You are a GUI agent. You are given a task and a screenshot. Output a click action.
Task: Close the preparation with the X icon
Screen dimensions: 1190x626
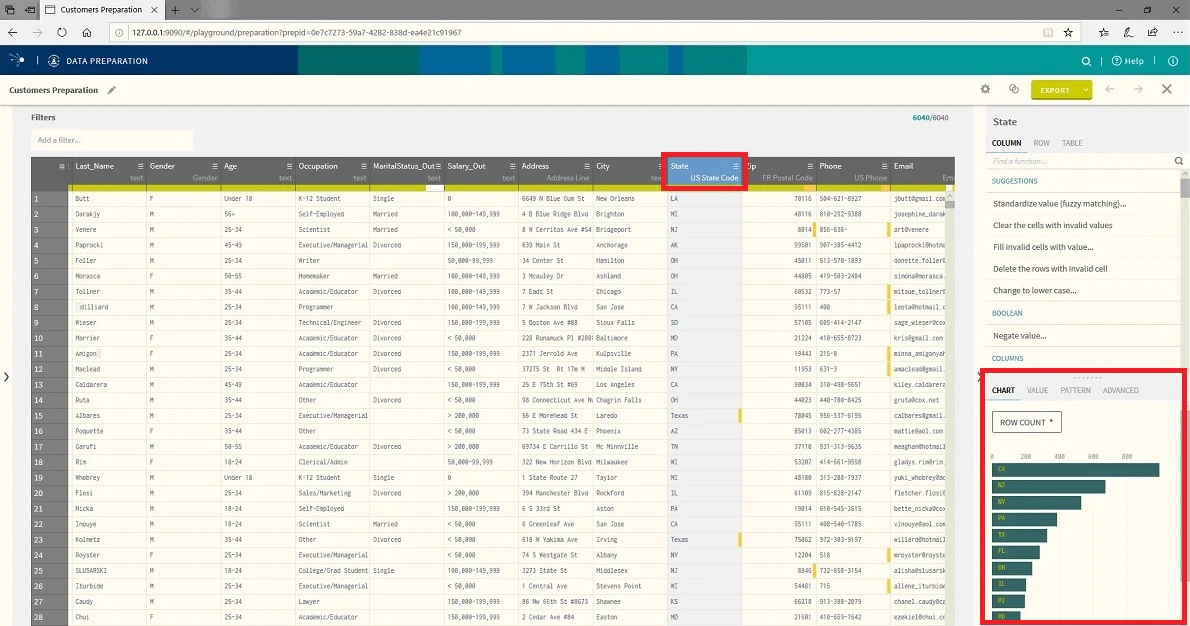[1166, 90]
